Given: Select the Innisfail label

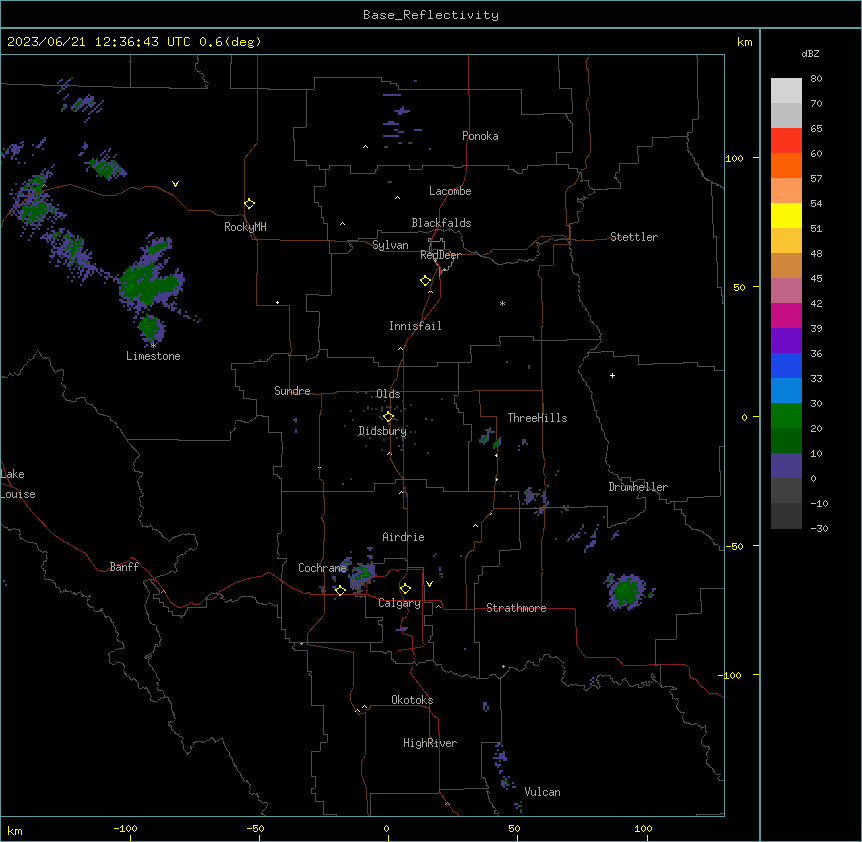Looking at the screenshot, I should click(x=415, y=326).
